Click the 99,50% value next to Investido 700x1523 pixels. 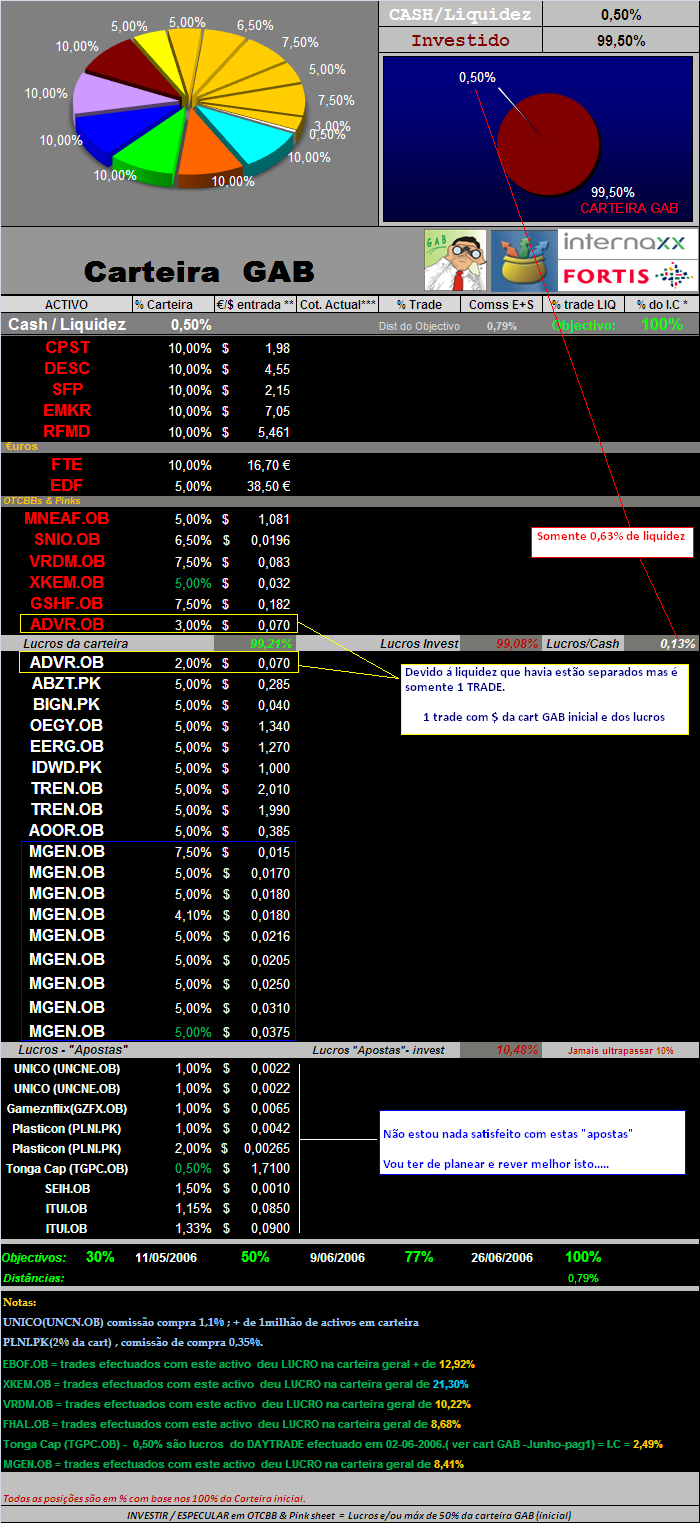(621, 40)
